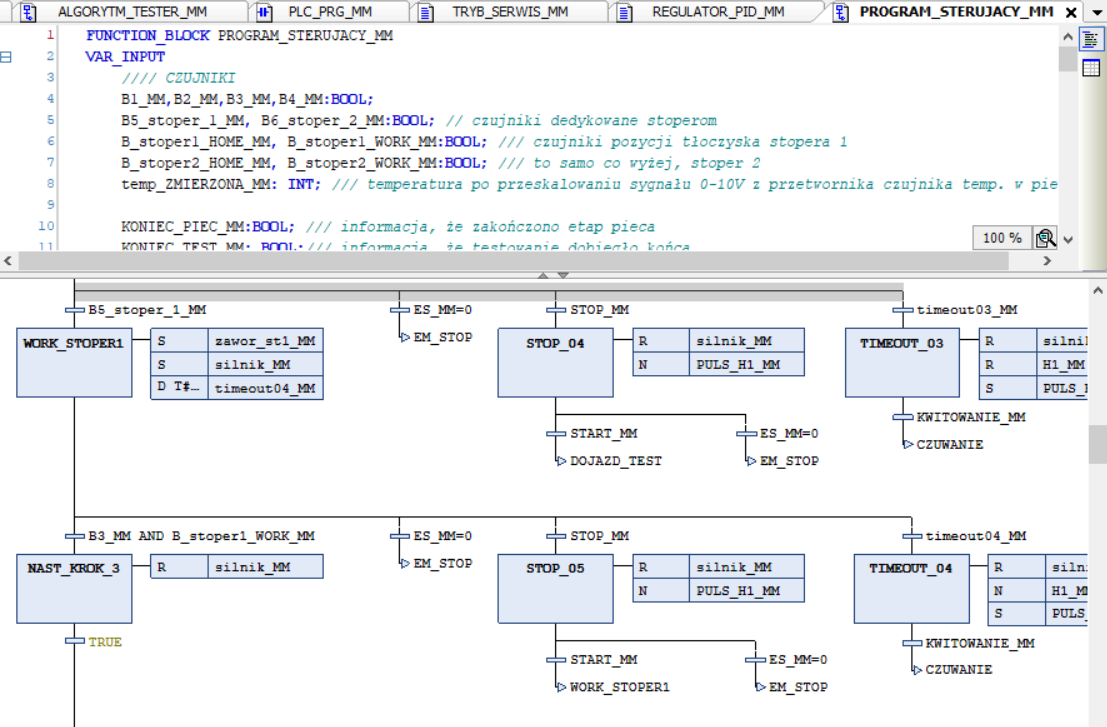Switch to the TRYB_SERWIS_MM tab
The width and height of the screenshot is (1107, 727).
(510, 12)
